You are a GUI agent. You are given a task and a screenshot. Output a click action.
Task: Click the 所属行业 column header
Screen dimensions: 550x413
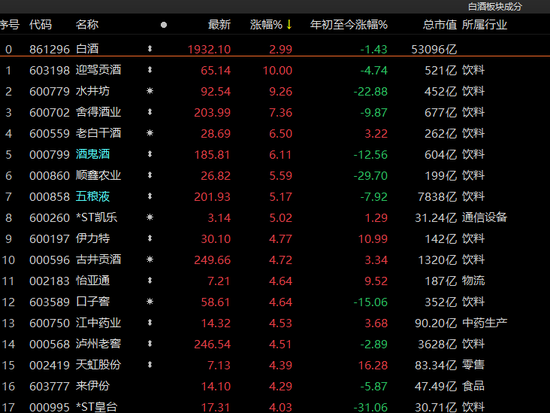pos(484,25)
